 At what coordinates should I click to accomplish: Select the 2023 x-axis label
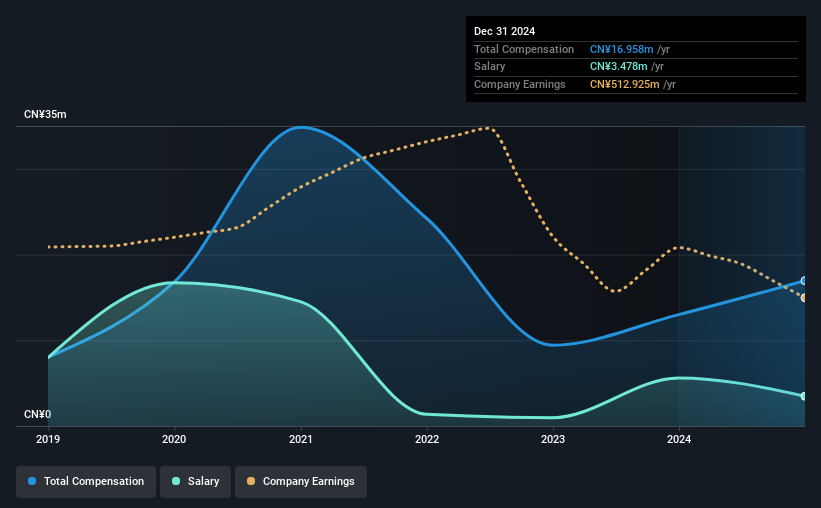[x=553, y=439]
